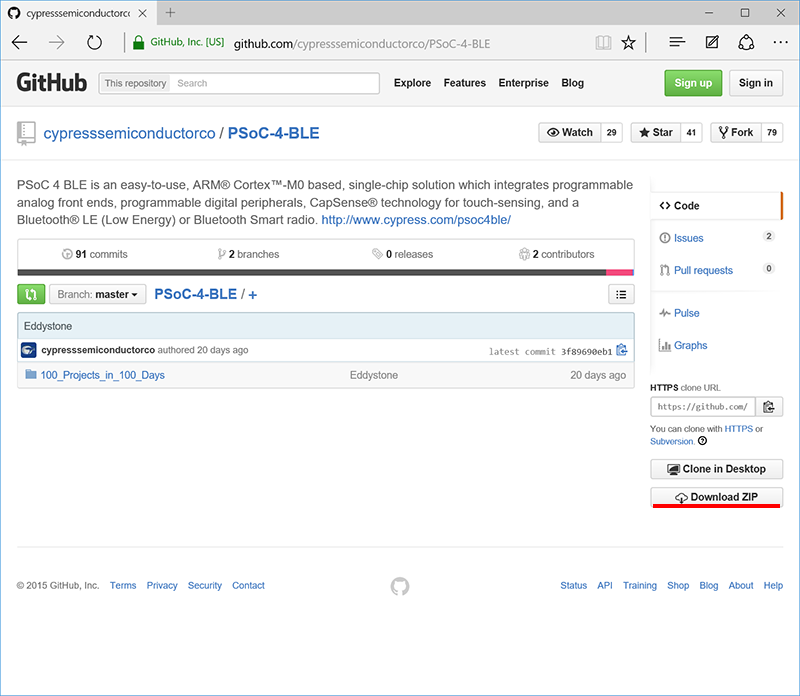Viewport: 800px width, 696px height.
Task: Click the browser forward arrow
Action: [x=57, y=42]
